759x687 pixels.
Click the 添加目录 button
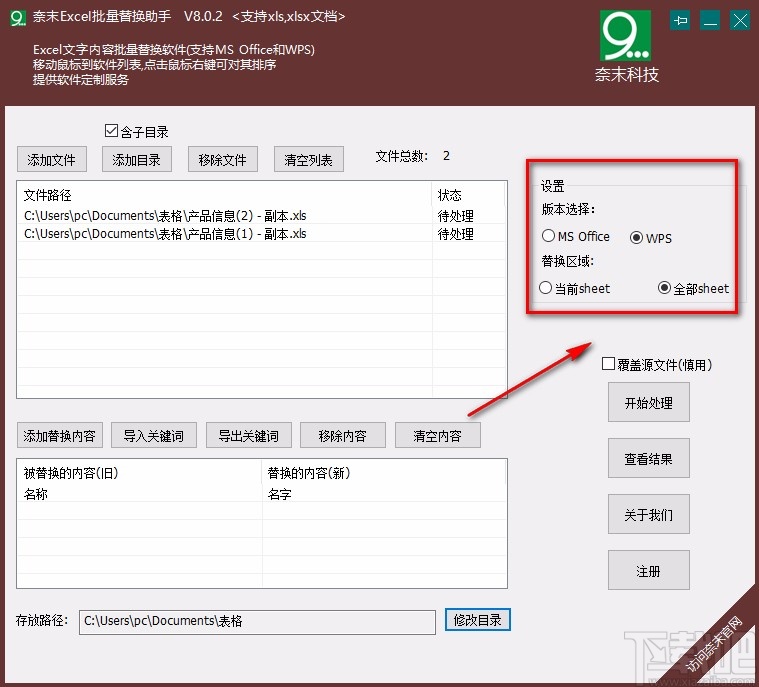(137, 159)
